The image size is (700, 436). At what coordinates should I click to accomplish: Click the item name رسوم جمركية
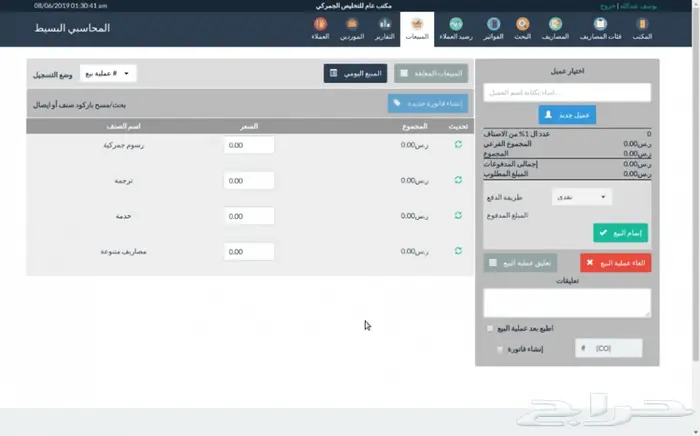click(124, 145)
